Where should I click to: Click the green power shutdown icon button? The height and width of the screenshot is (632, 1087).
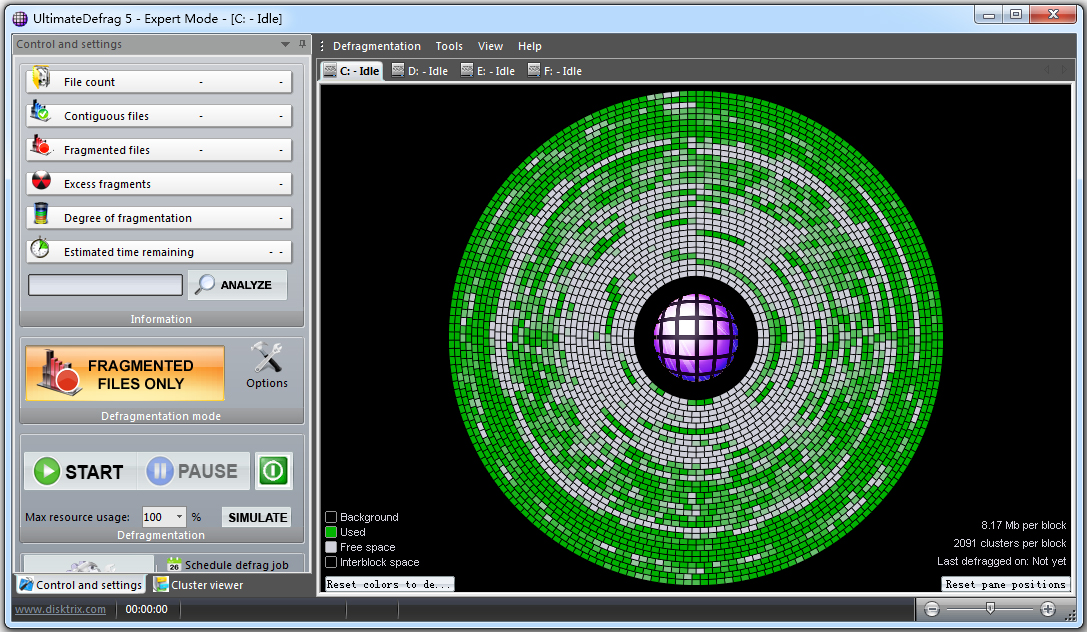(x=273, y=471)
